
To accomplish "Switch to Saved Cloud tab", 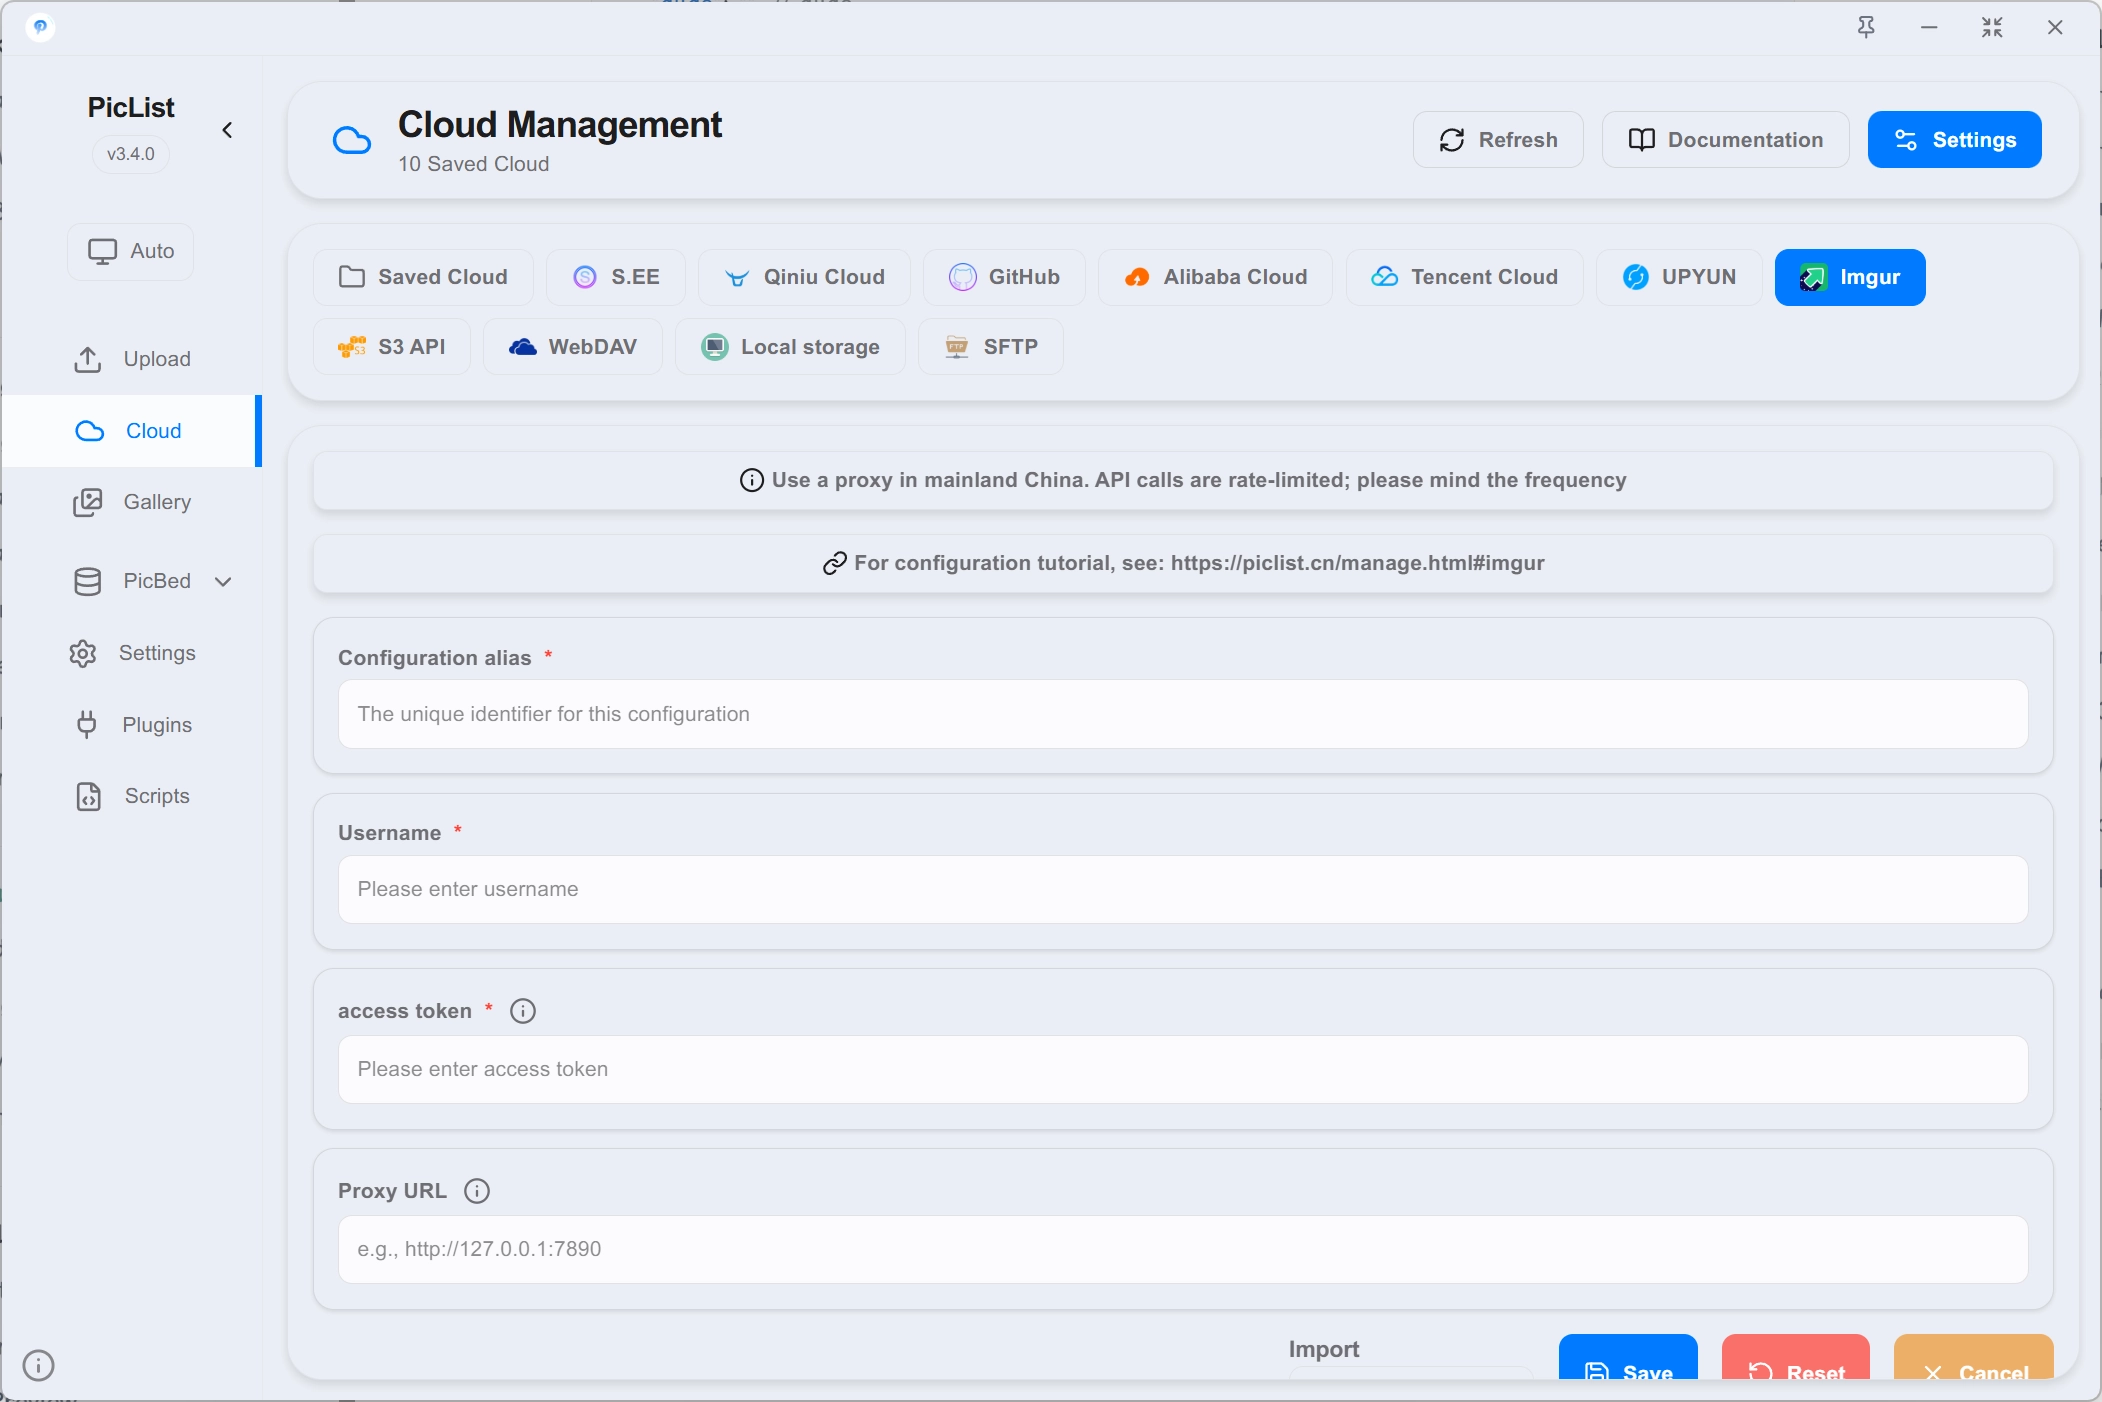I will point(423,277).
